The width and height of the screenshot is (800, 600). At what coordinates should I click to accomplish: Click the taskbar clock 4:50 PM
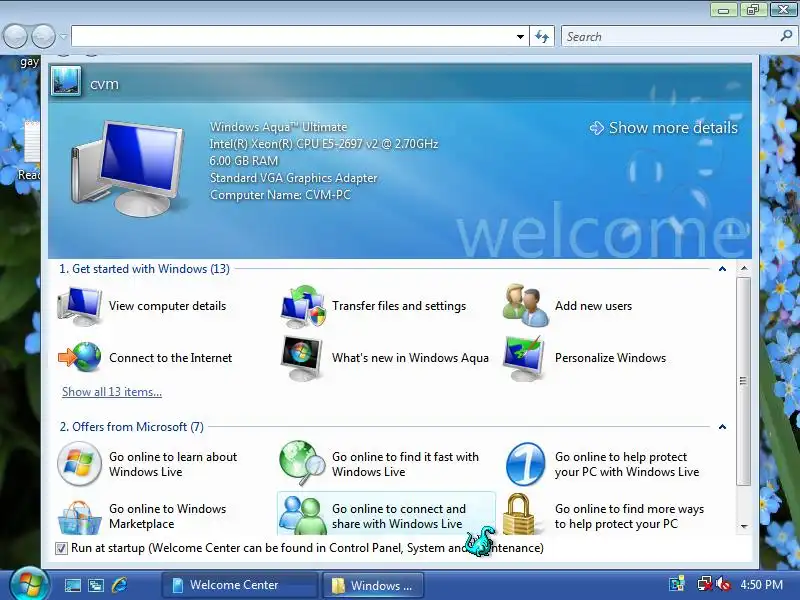761,585
